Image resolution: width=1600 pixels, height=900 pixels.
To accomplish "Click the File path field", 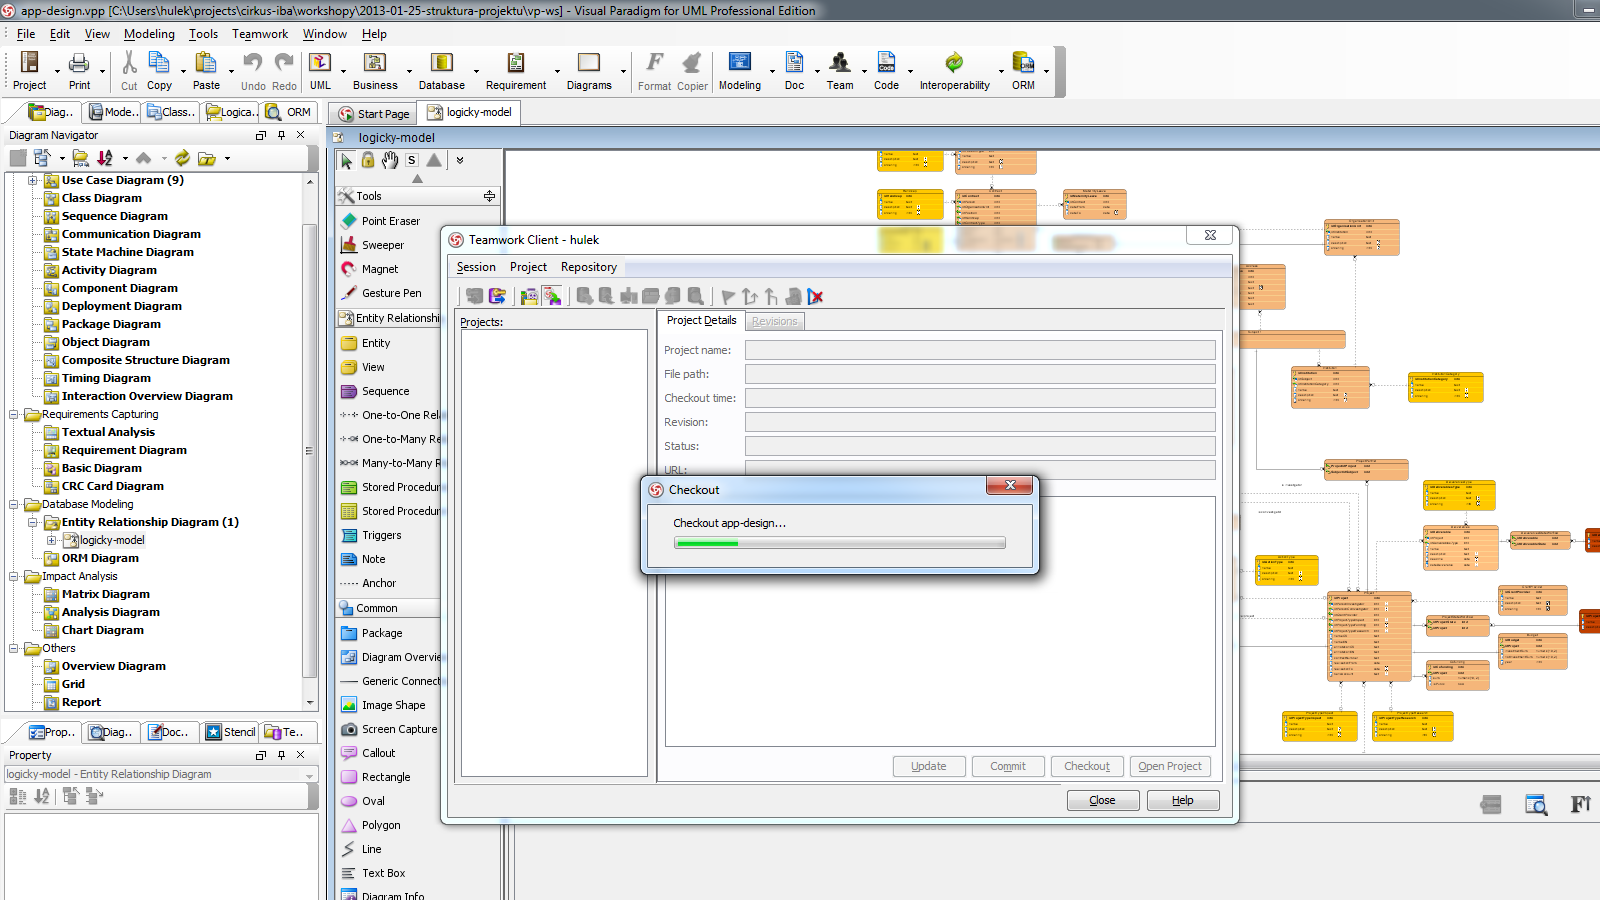I will pyautogui.click(x=980, y=374).
